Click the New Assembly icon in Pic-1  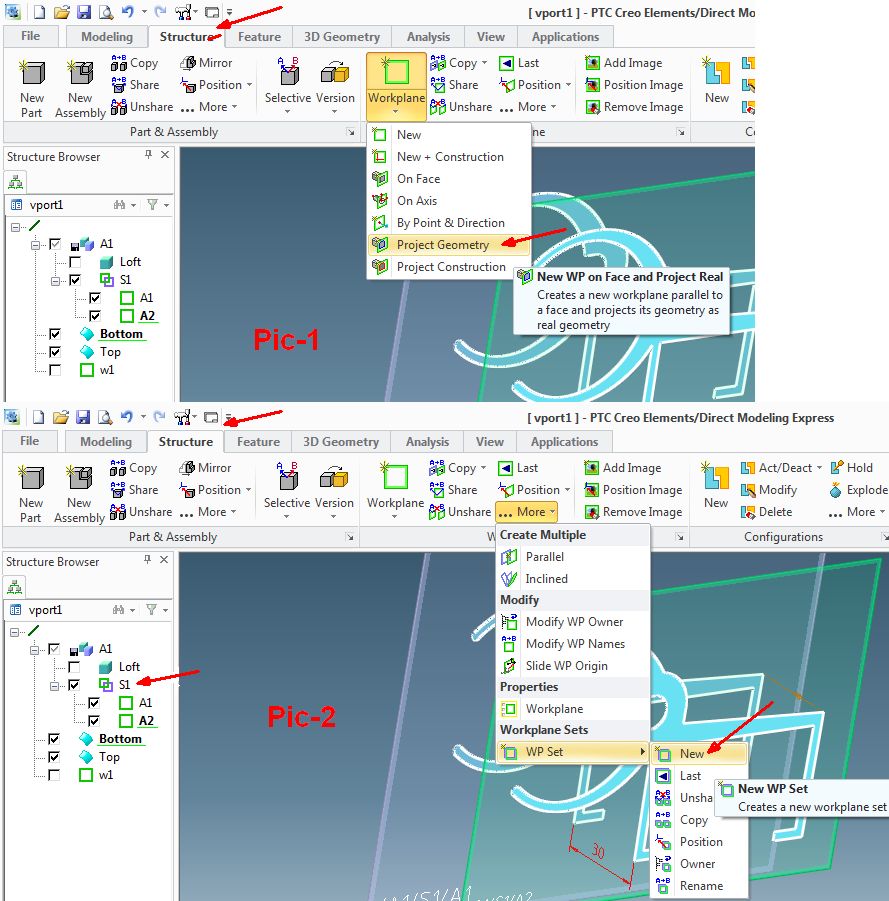(x=80, y=73)
